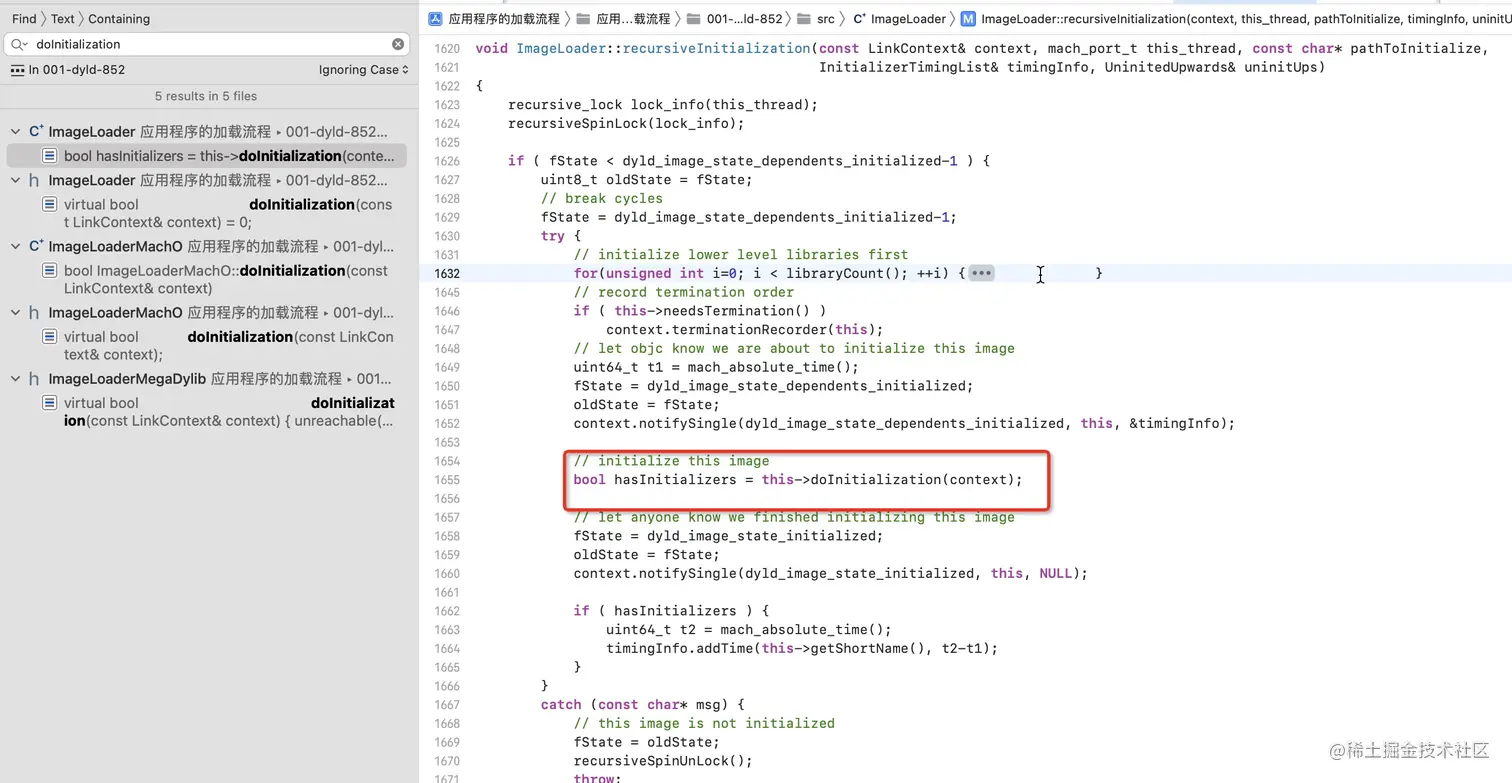Click line number 1655 in gutter
1512x783 pixels.
tap(447, 479)
